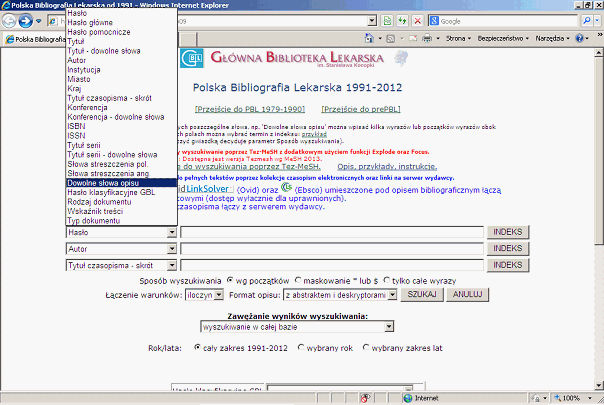Click the browser Forward arrow button

[x=25, y=21]
